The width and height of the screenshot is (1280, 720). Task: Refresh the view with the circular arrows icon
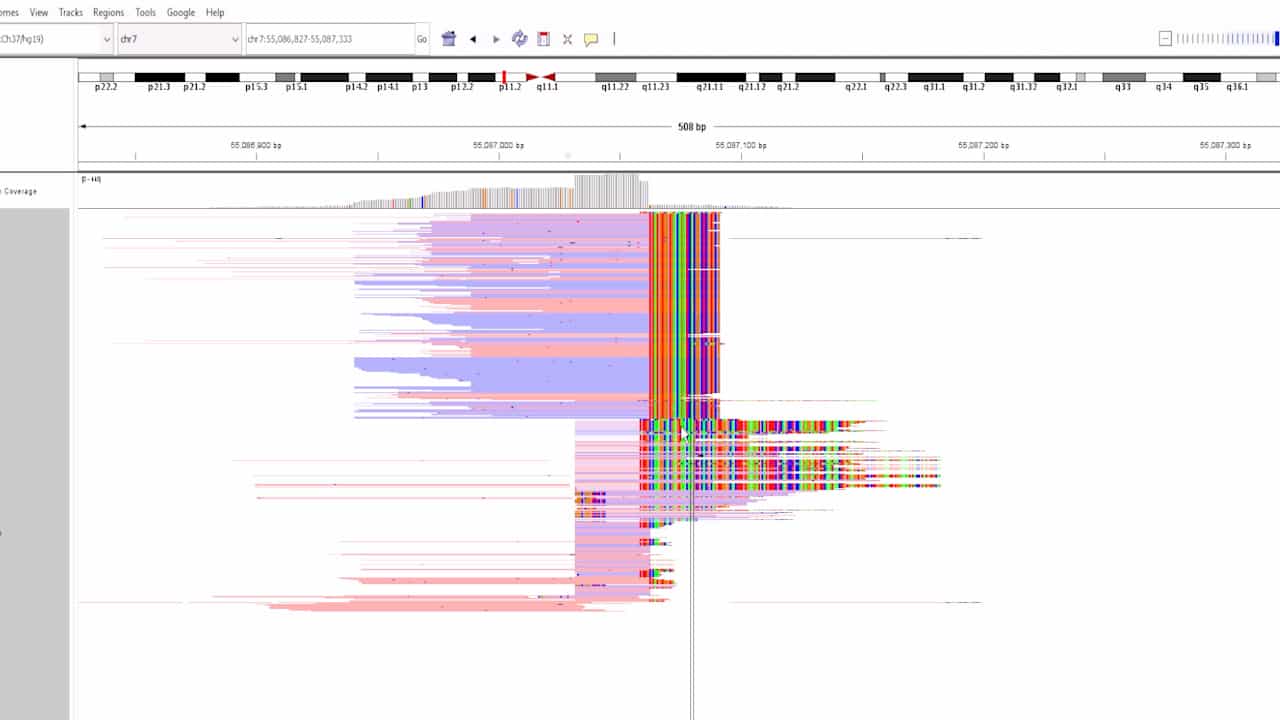(x=520, y=39)
